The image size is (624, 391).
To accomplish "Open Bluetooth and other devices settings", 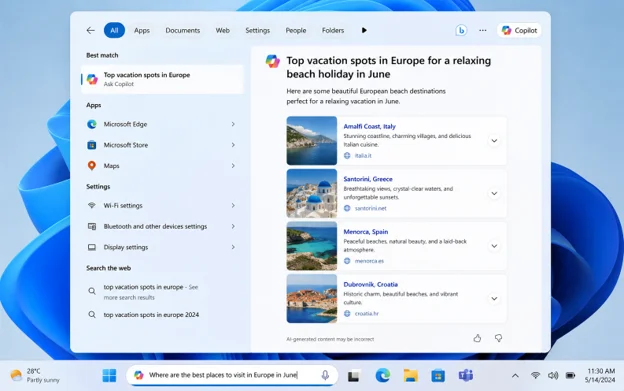I will pos(155,226).
